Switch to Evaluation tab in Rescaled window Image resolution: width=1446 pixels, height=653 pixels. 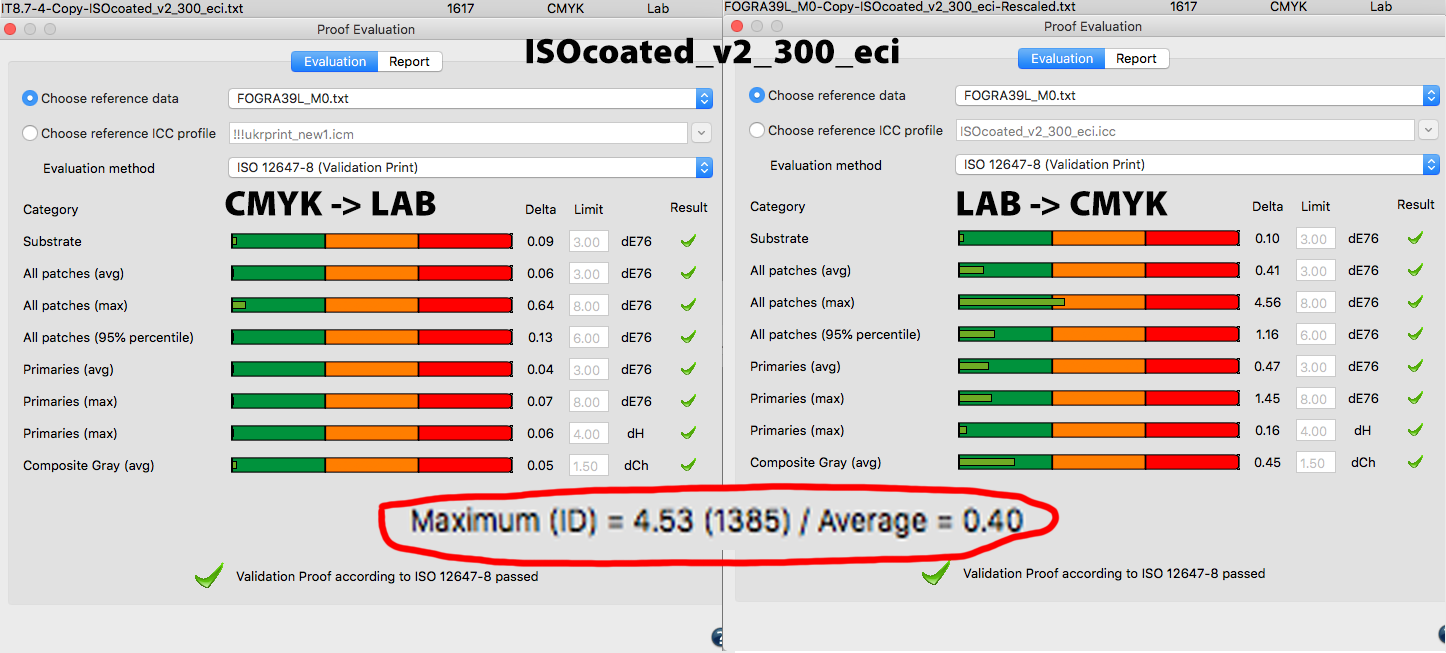tap(1062, 58)
